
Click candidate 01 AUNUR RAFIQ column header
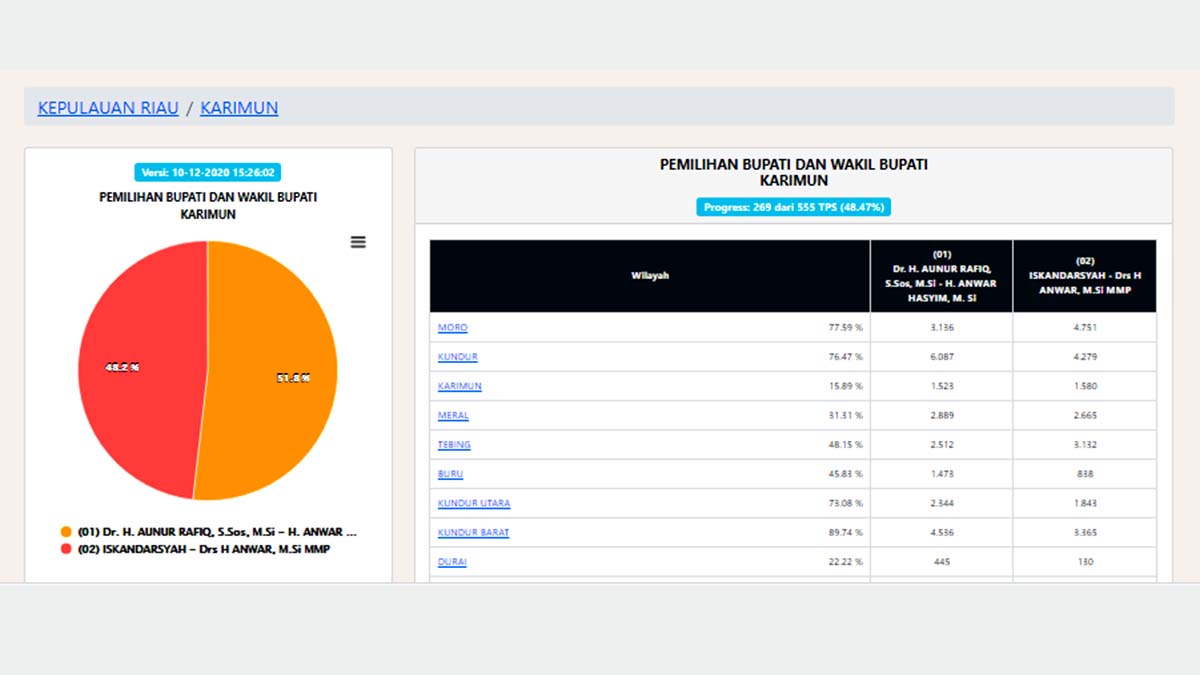tap(941, 276)
